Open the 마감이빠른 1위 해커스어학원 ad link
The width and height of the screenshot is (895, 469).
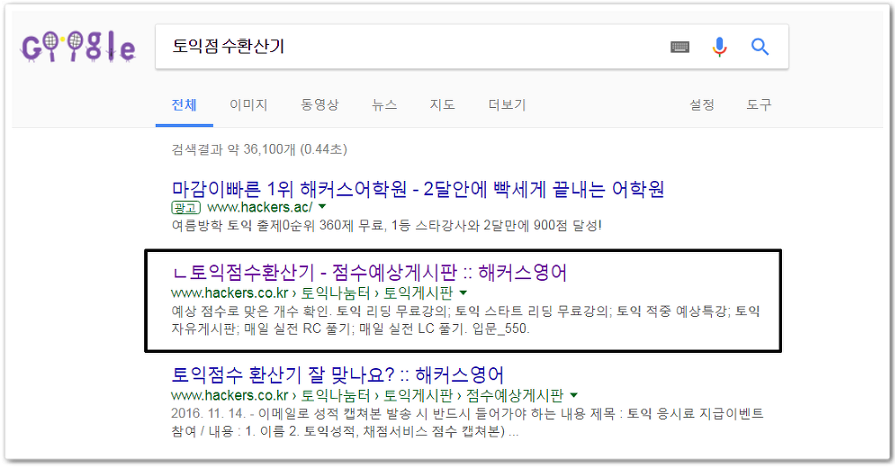tap(418, 188)
